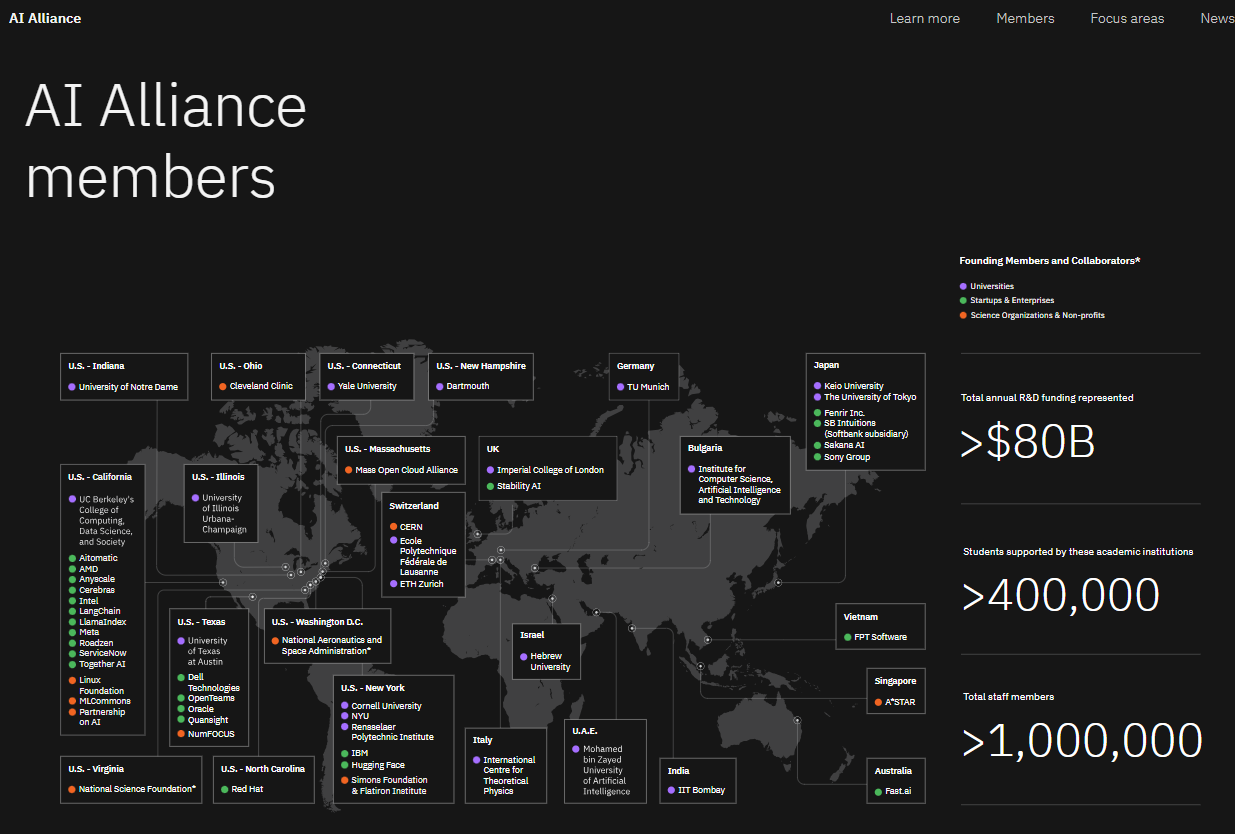
Task: Click the Fast.ai entry under Australia
Action: (x=898, y=791)
